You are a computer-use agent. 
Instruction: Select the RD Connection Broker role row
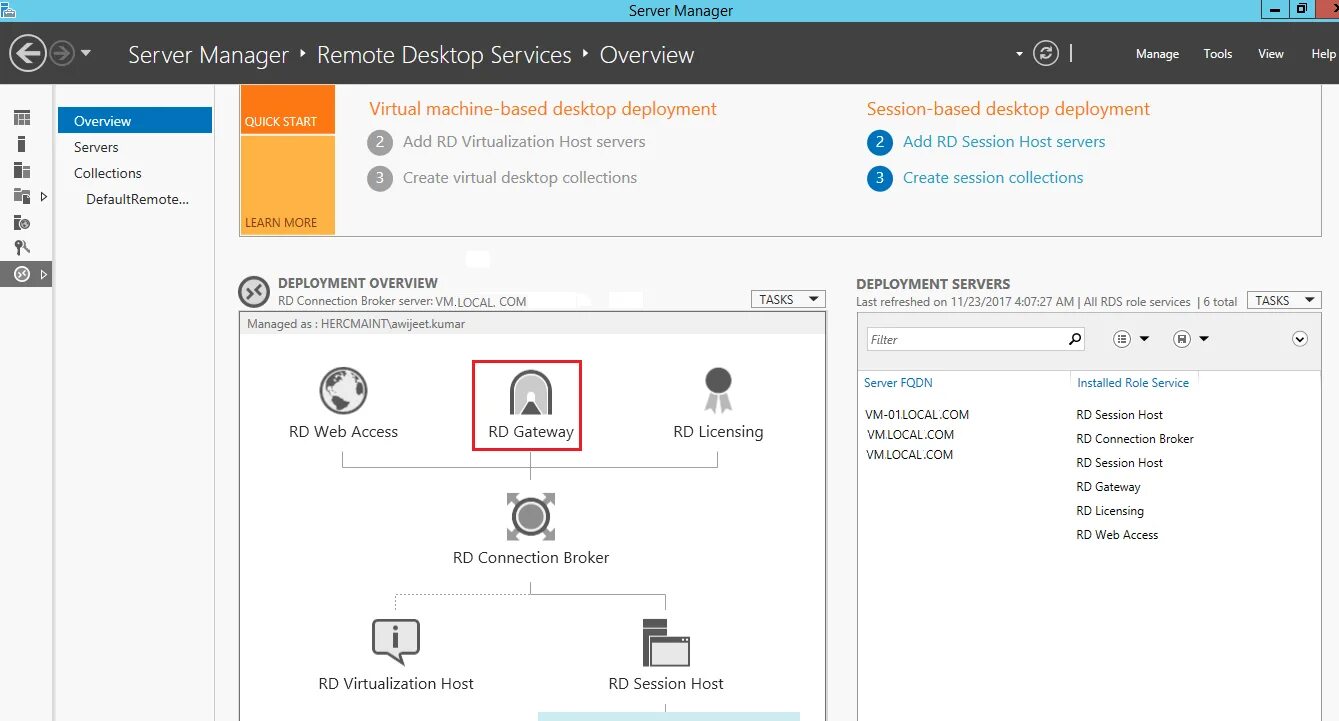pos(1135,439)
